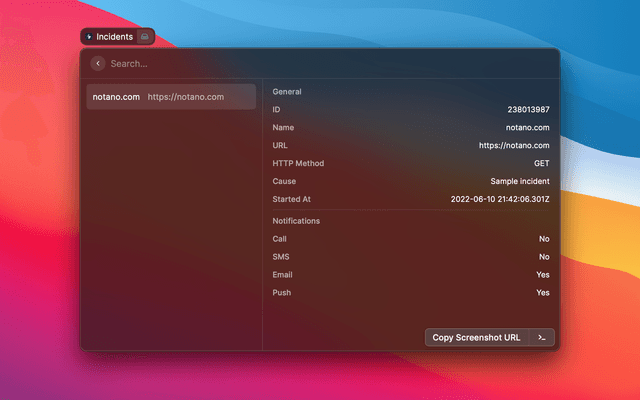Click the incident ID value 238013987
The image size is (640, 400).
click(528, 109)
